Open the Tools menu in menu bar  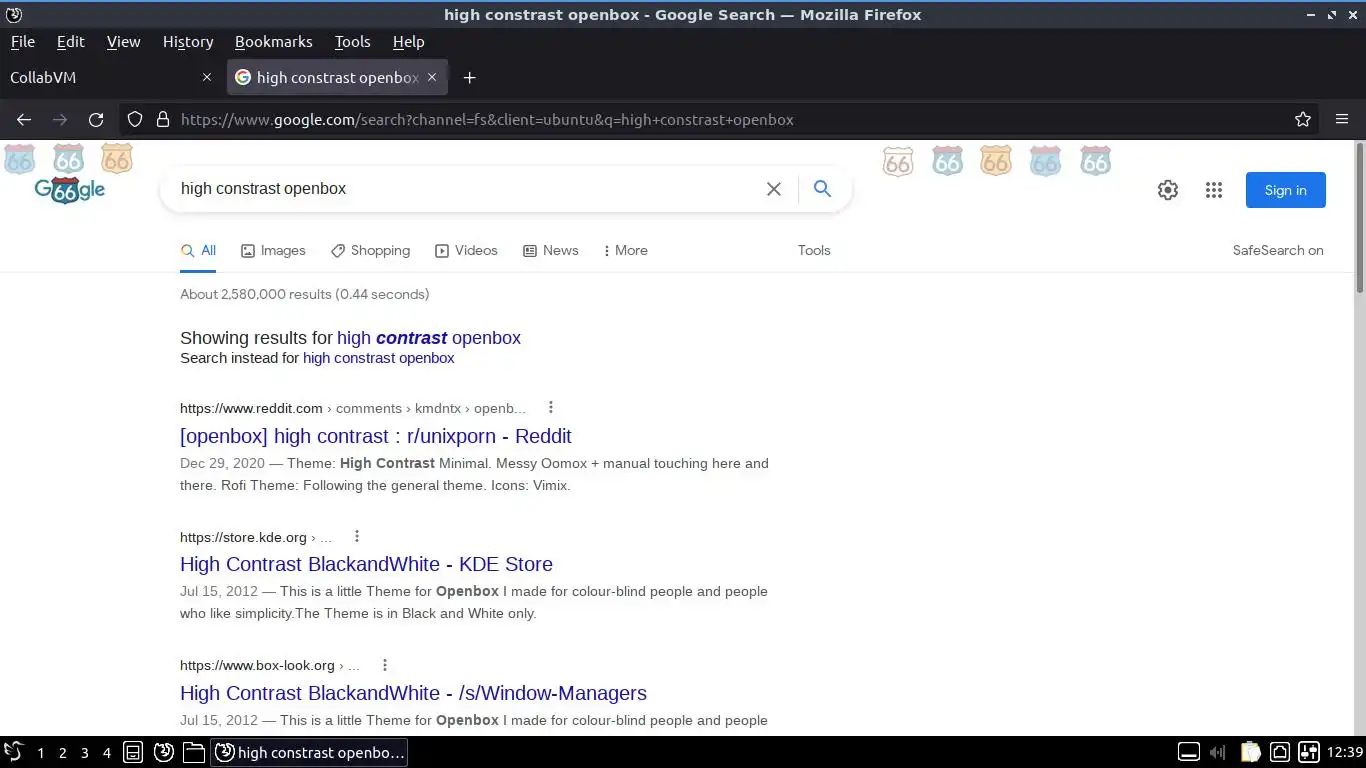pos(352,41)
